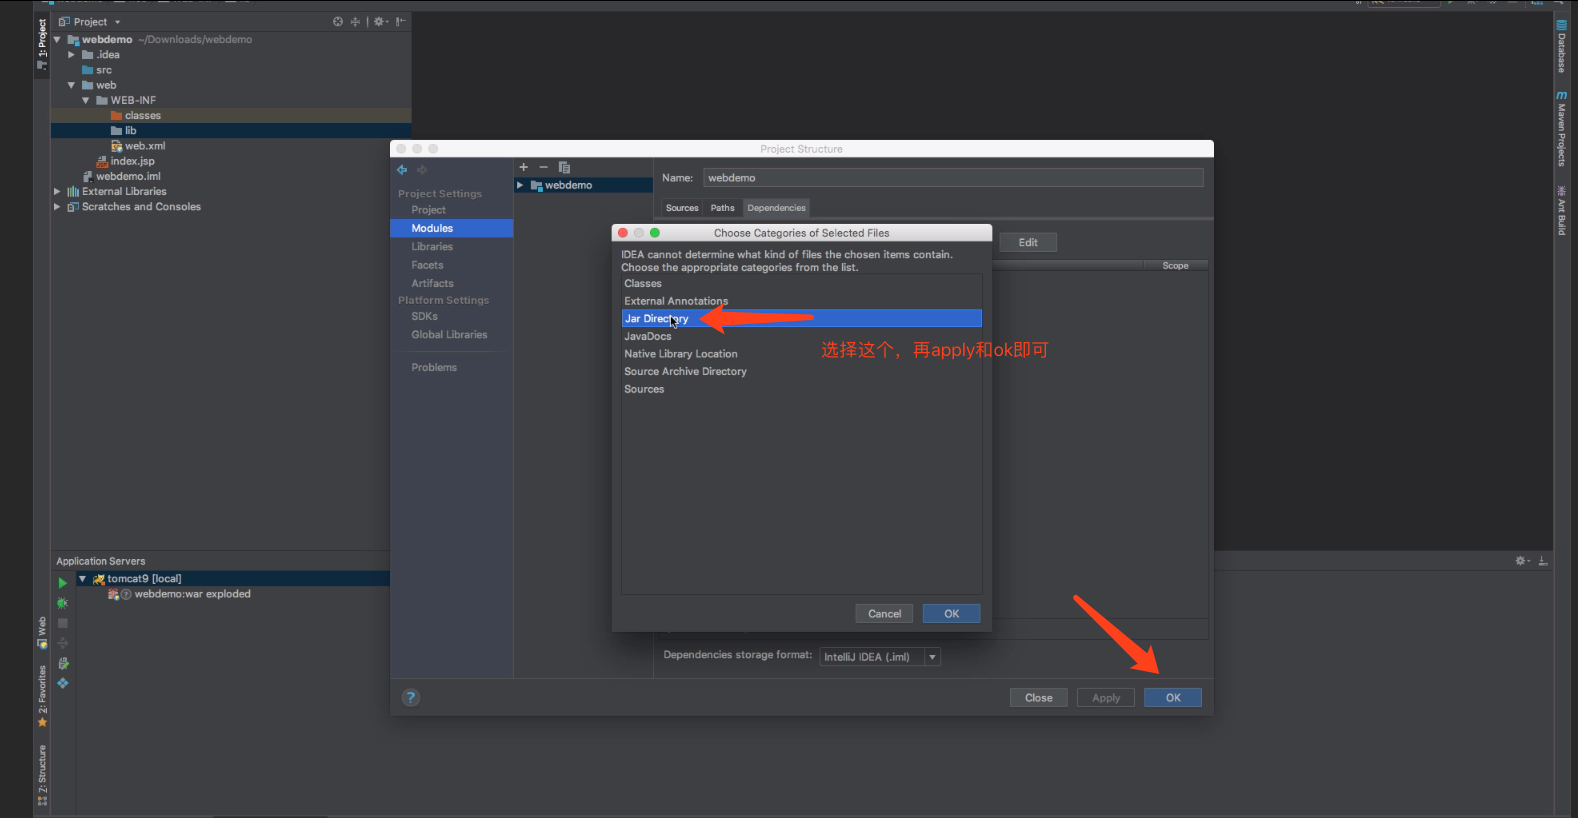Screen dimensions: 1578x818
Task: Select Artifacts in Project Settings
Action: point(432,284)
